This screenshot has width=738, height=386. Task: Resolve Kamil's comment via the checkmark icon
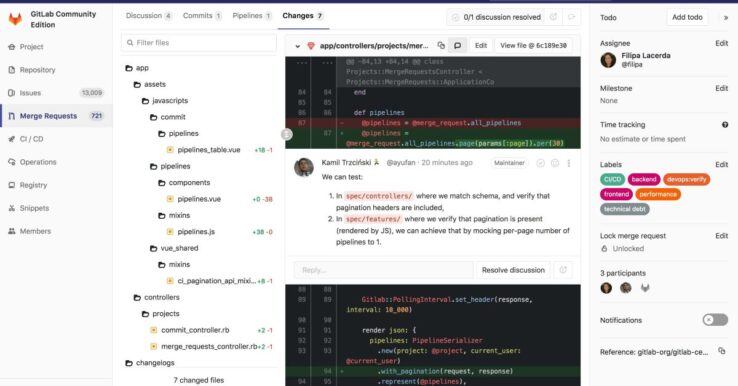click(x=540, y=163)
